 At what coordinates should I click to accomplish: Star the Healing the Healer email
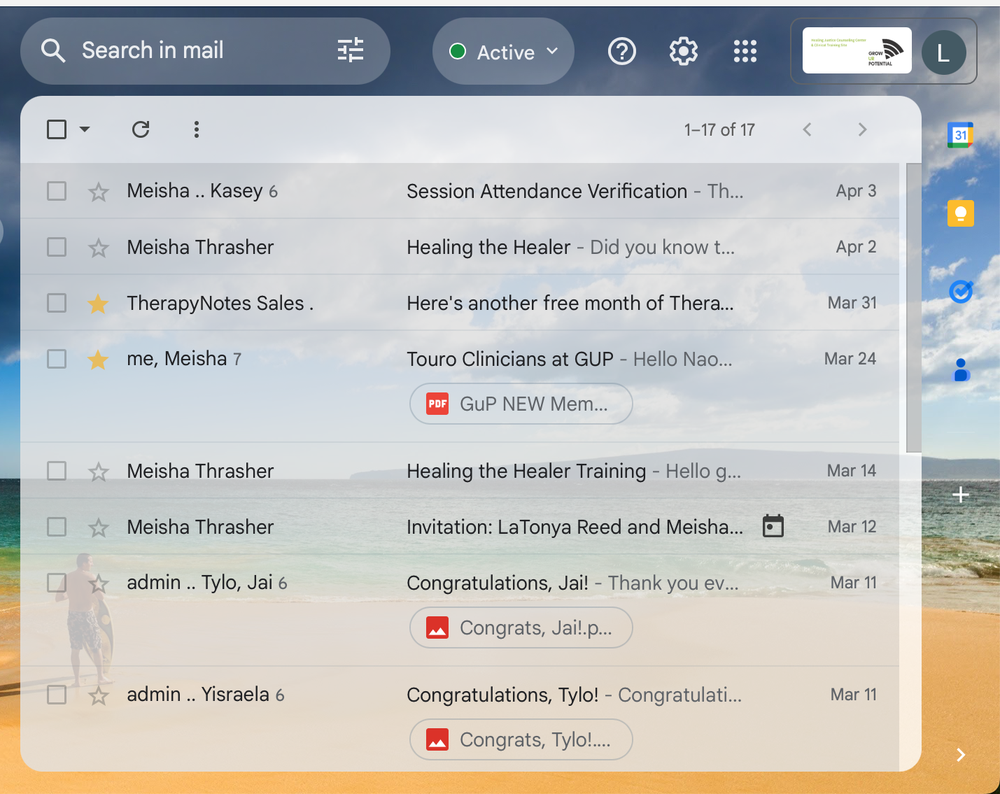click(98, 247)
